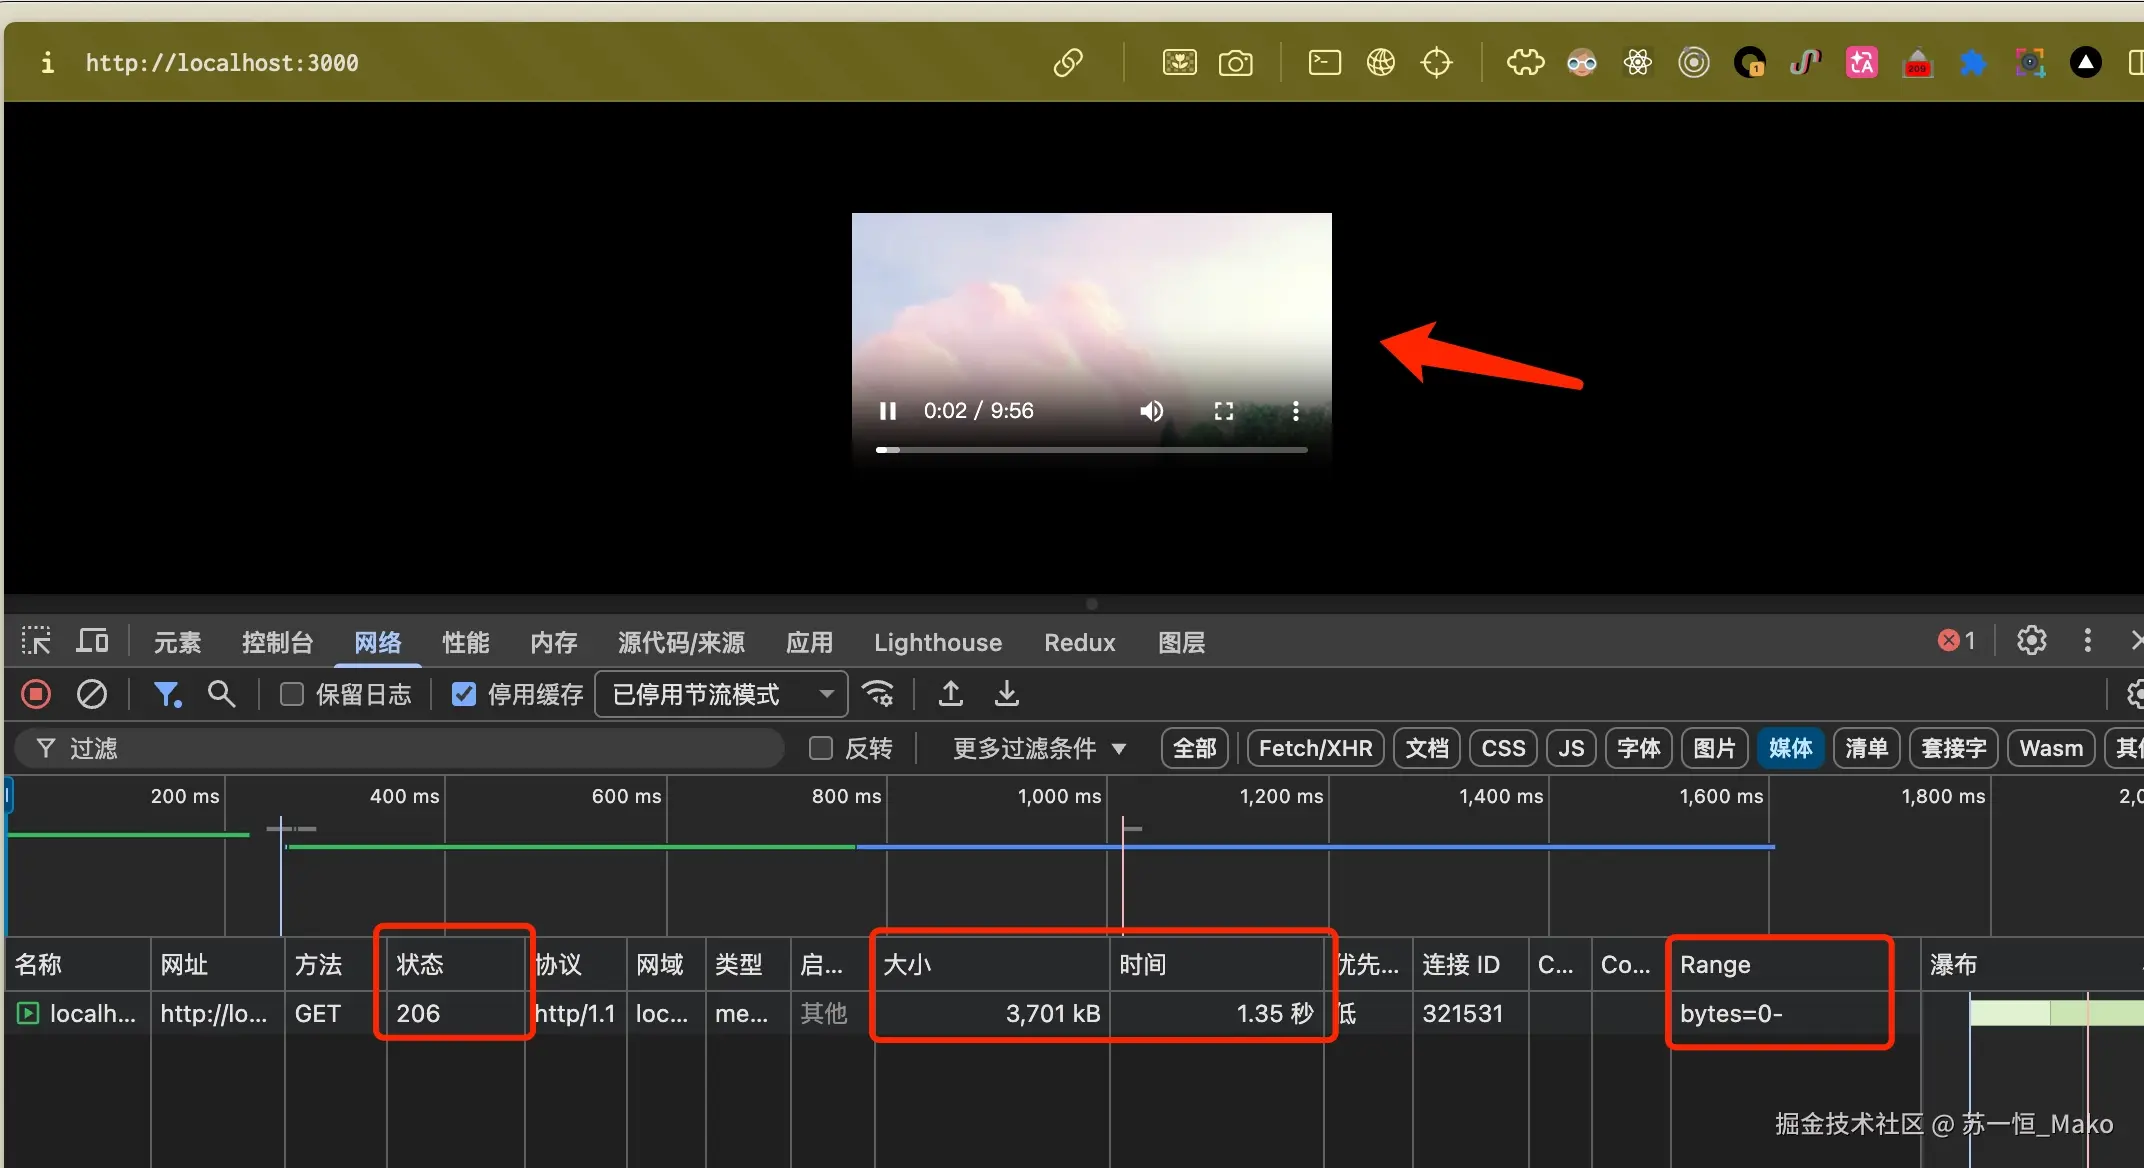Uncheck 停用缓存 checkbox

click(464, 694)
